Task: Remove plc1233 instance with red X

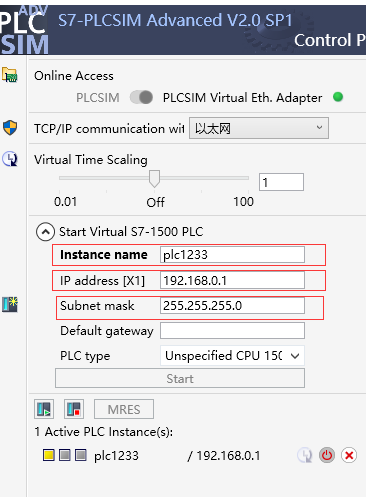Action: (x=349, y=455)
